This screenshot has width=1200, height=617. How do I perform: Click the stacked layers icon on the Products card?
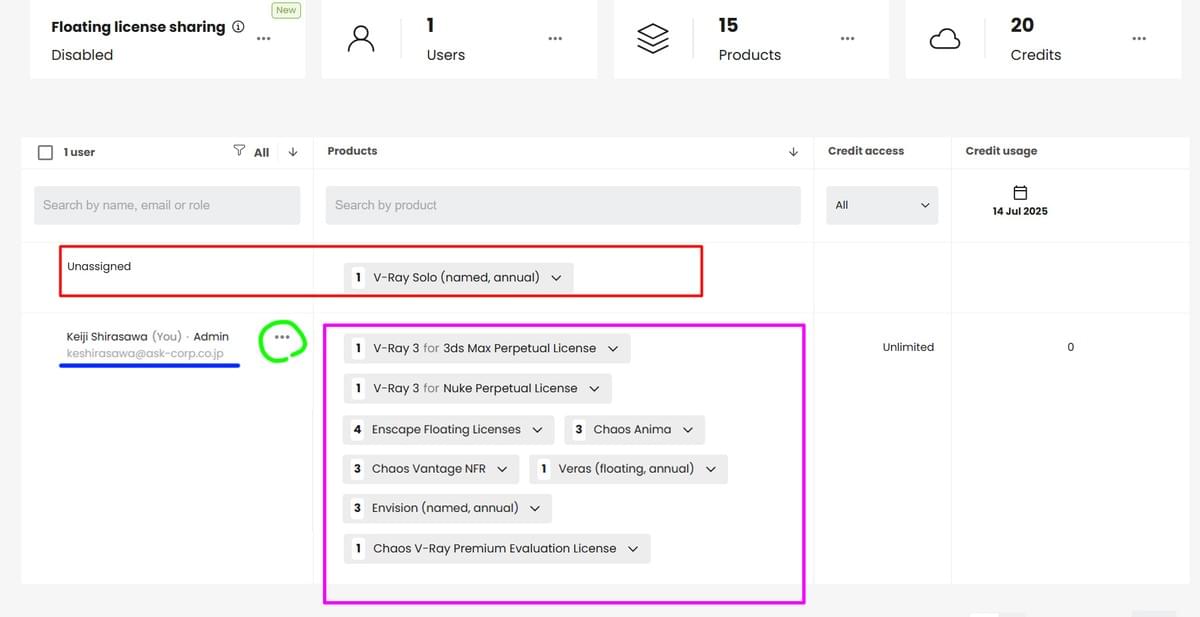[653, 39]
